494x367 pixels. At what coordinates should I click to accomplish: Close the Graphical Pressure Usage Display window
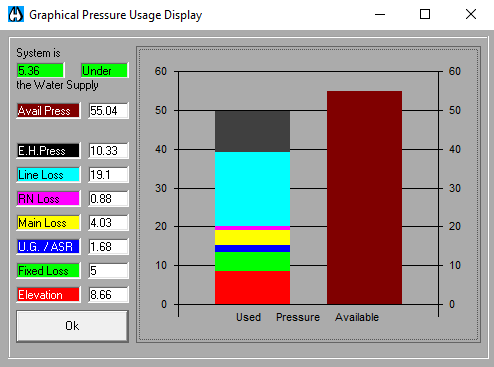[471, 14]
